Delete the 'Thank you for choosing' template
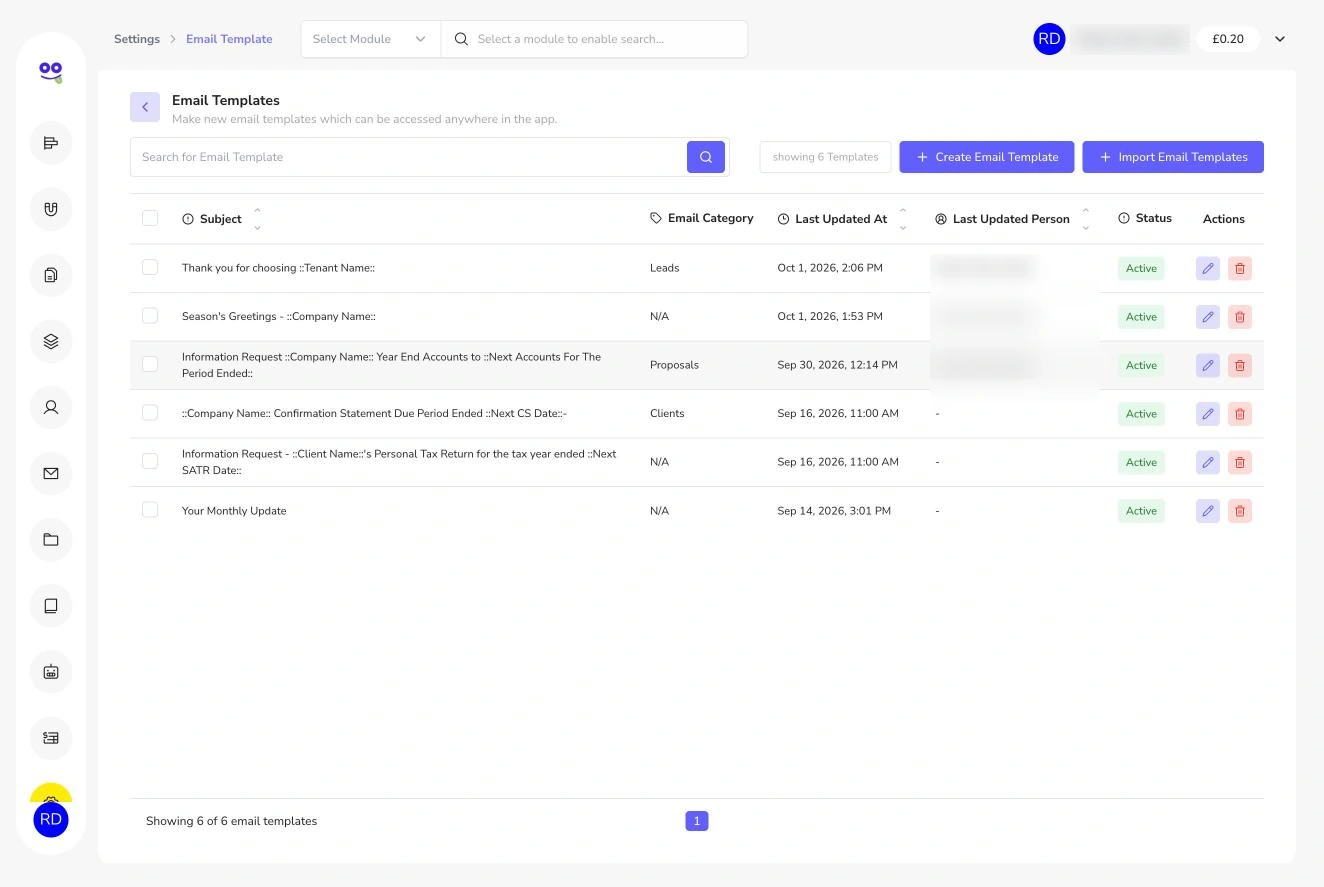 pos(1240,268)
